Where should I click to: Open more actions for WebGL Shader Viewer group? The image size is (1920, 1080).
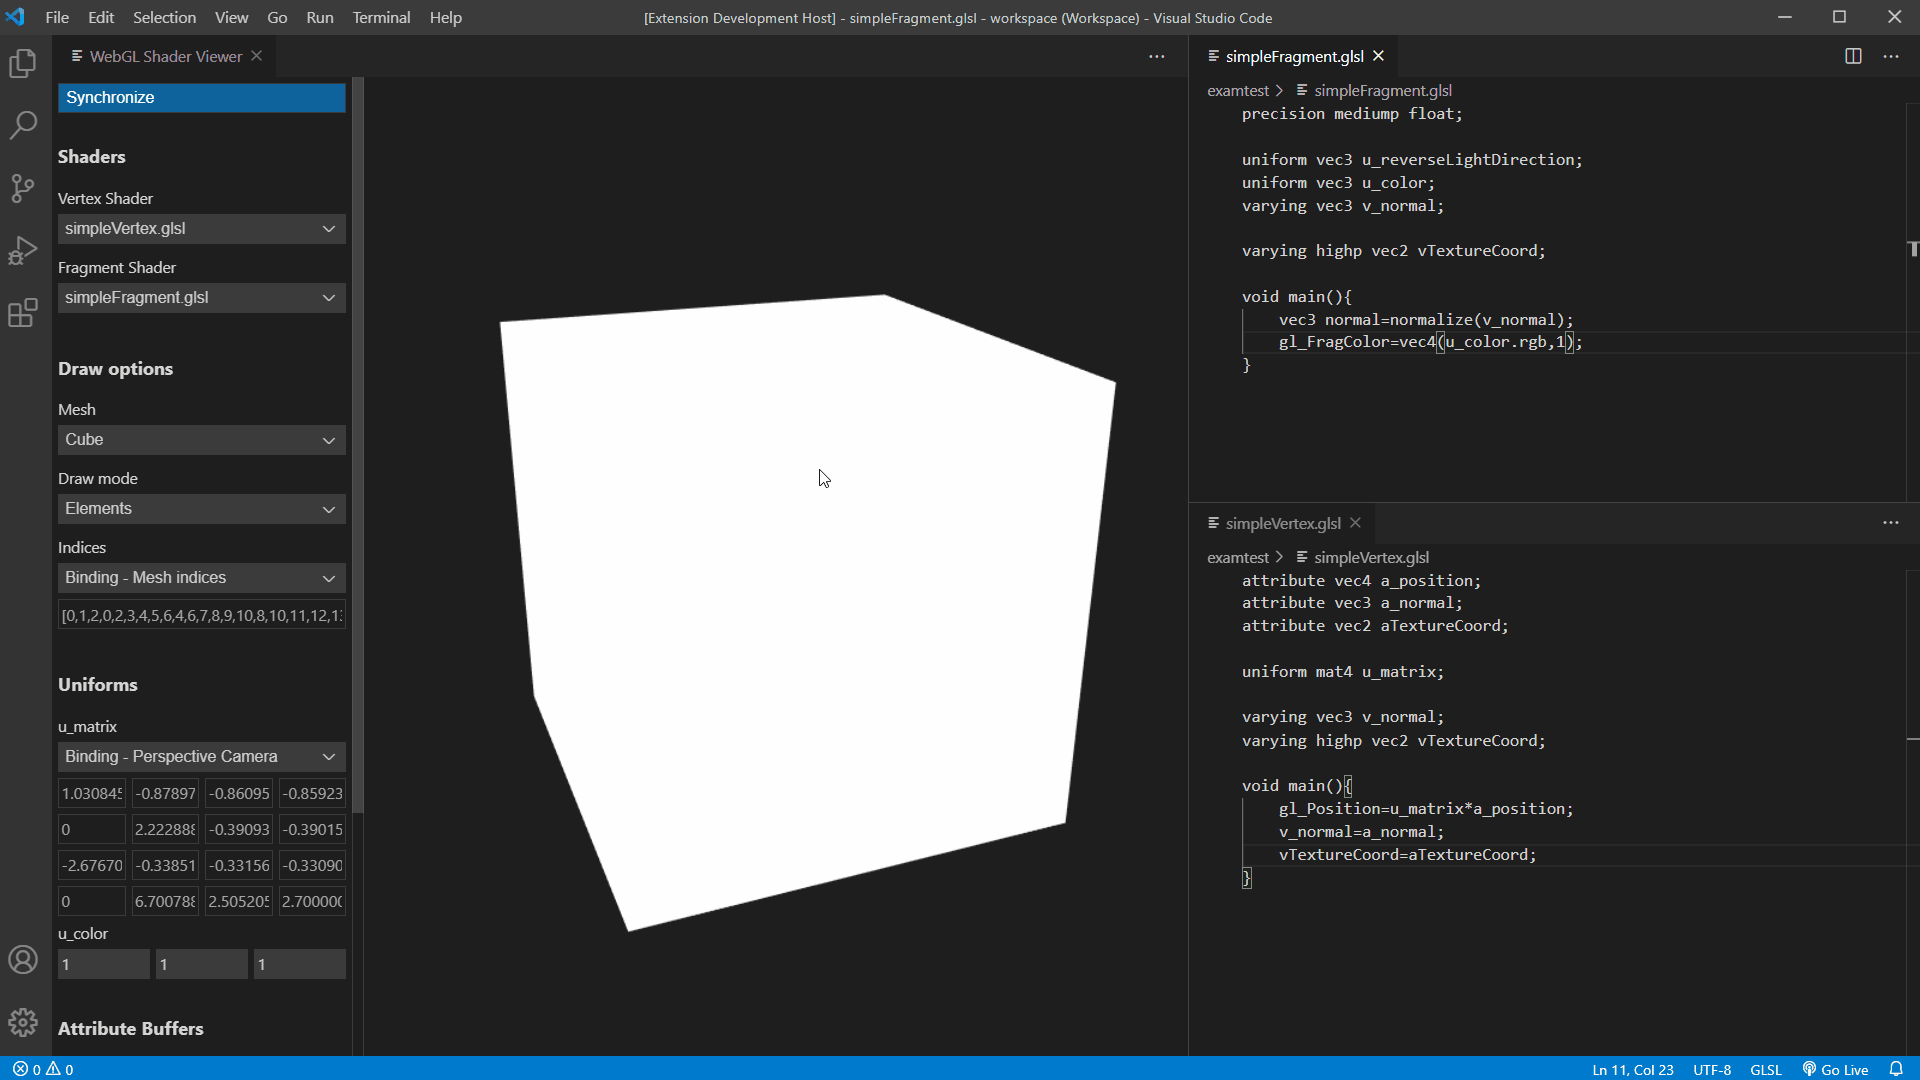pyautogui.click(x=1157, y=56)
